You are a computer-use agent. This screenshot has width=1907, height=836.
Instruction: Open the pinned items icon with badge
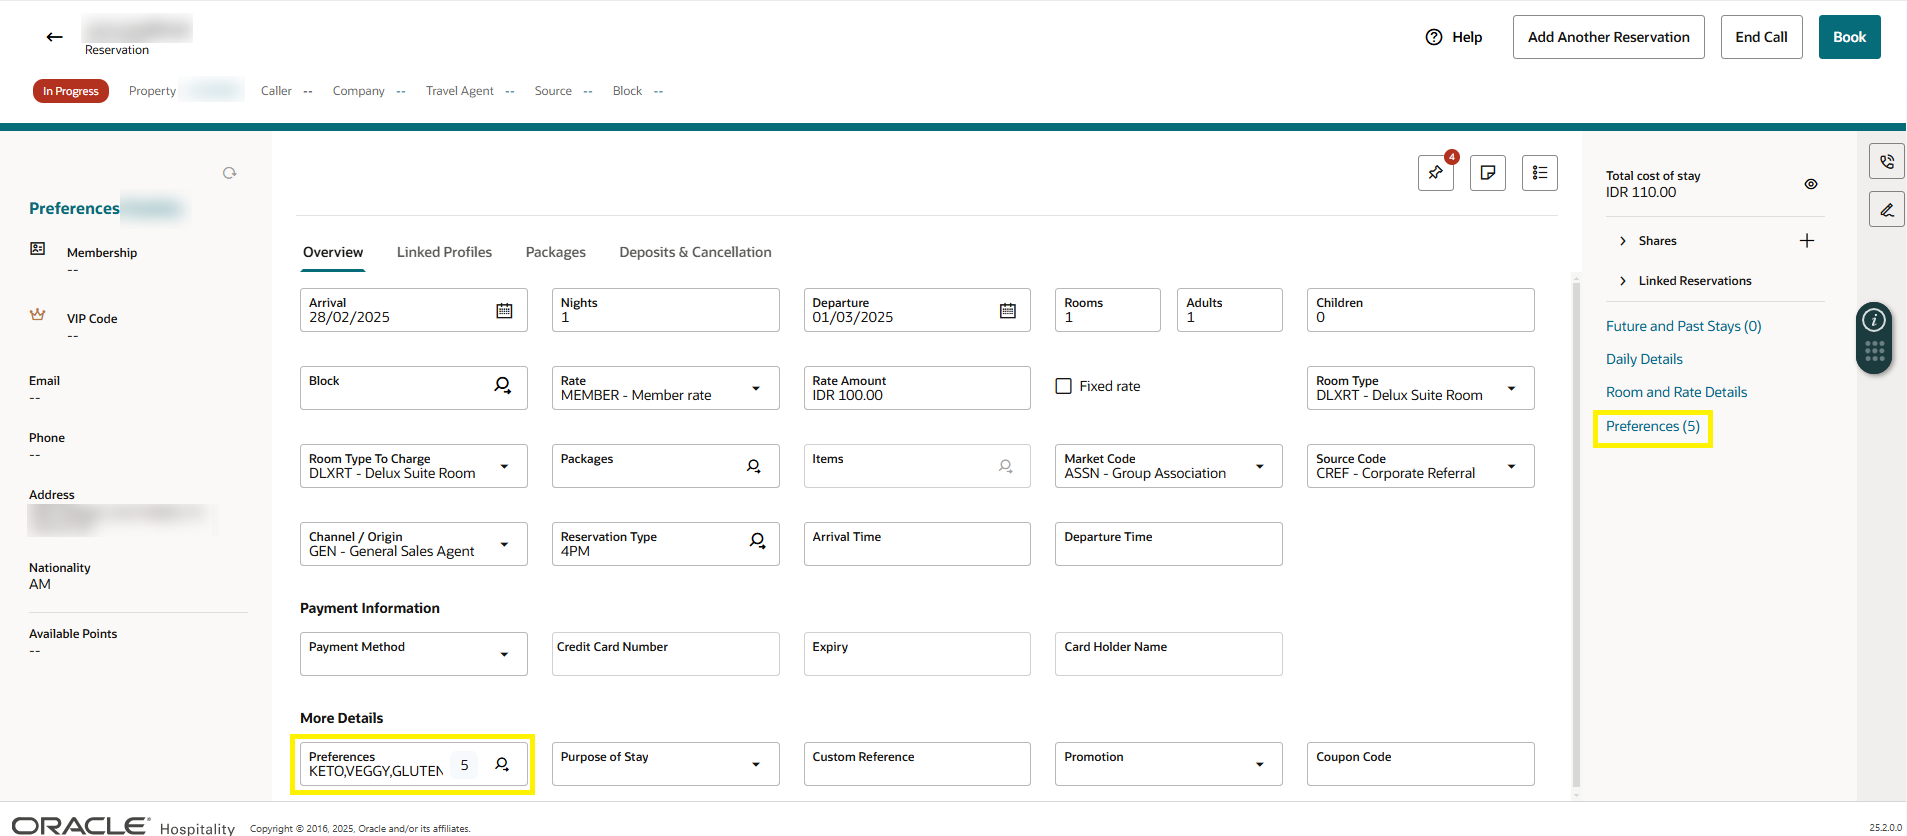click(x=1436, y=173)
